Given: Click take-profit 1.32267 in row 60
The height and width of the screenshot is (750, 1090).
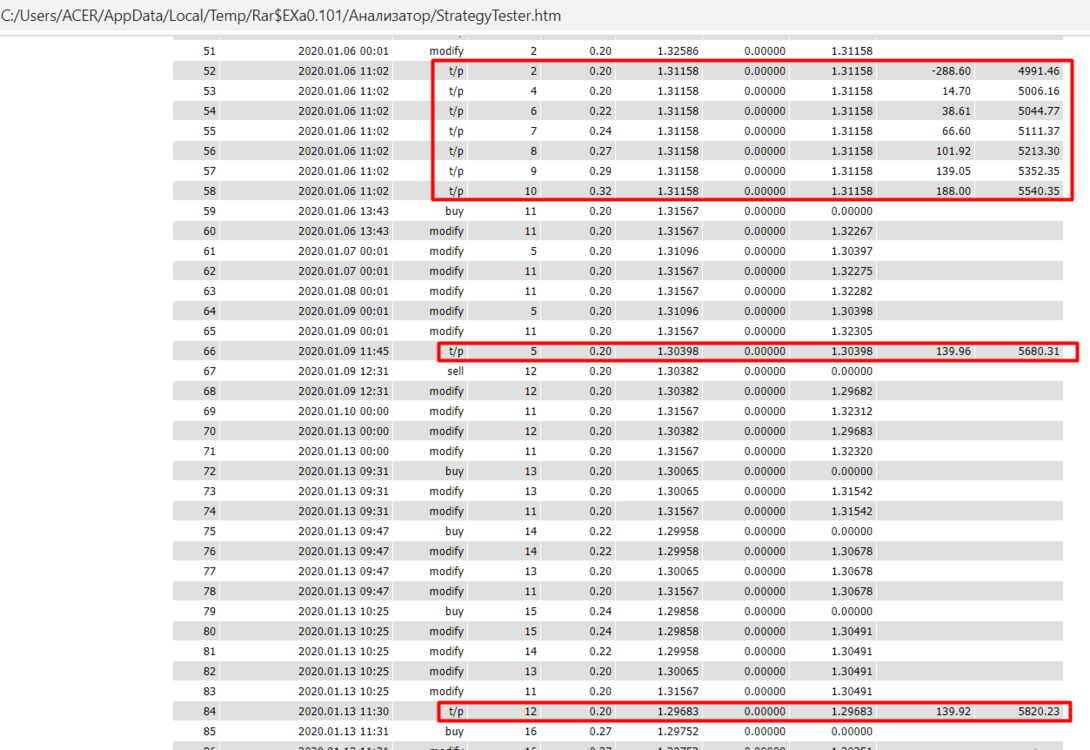Looking at the screenshot, I should point(852,231).
